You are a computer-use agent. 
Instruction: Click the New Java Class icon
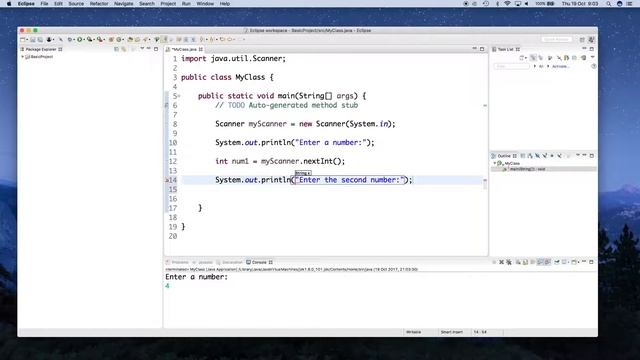(x=119, y=40)
